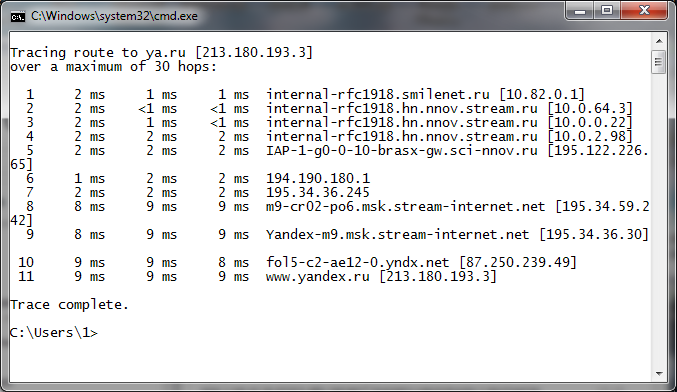Maximize the cmd.exe window
The image size is (677, 392).
click(x=607, y=10)
